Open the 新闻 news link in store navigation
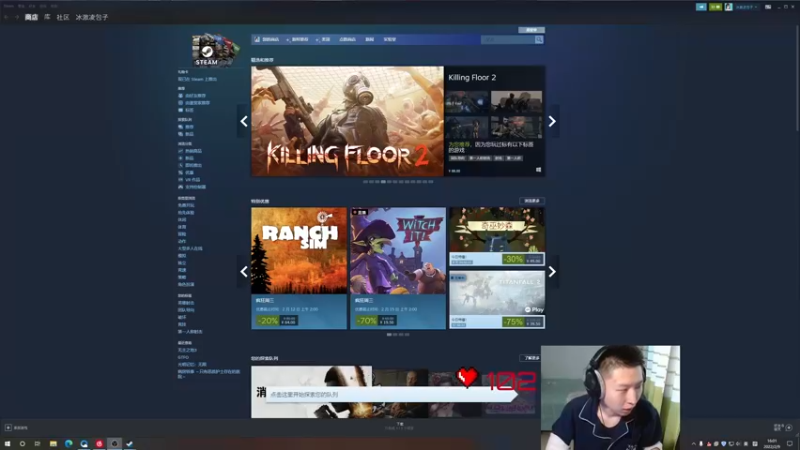The image size is (800, 450). [370, 39]
